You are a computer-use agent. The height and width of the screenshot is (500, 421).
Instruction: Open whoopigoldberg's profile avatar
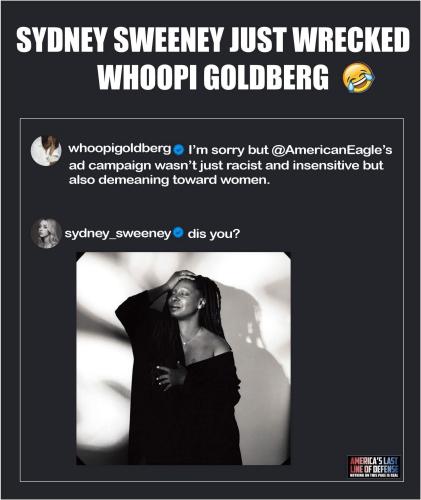[46, 151]
